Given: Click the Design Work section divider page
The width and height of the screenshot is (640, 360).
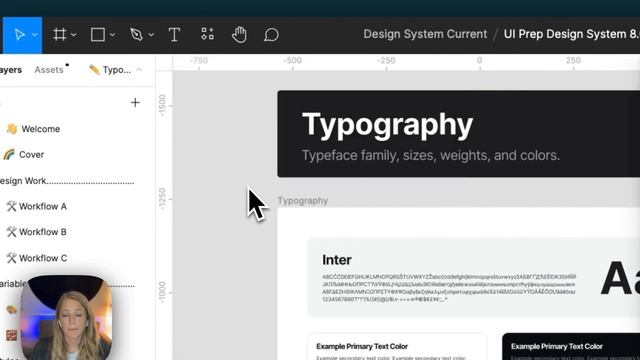Looking at the screenshot, I should tap(67, 181).
